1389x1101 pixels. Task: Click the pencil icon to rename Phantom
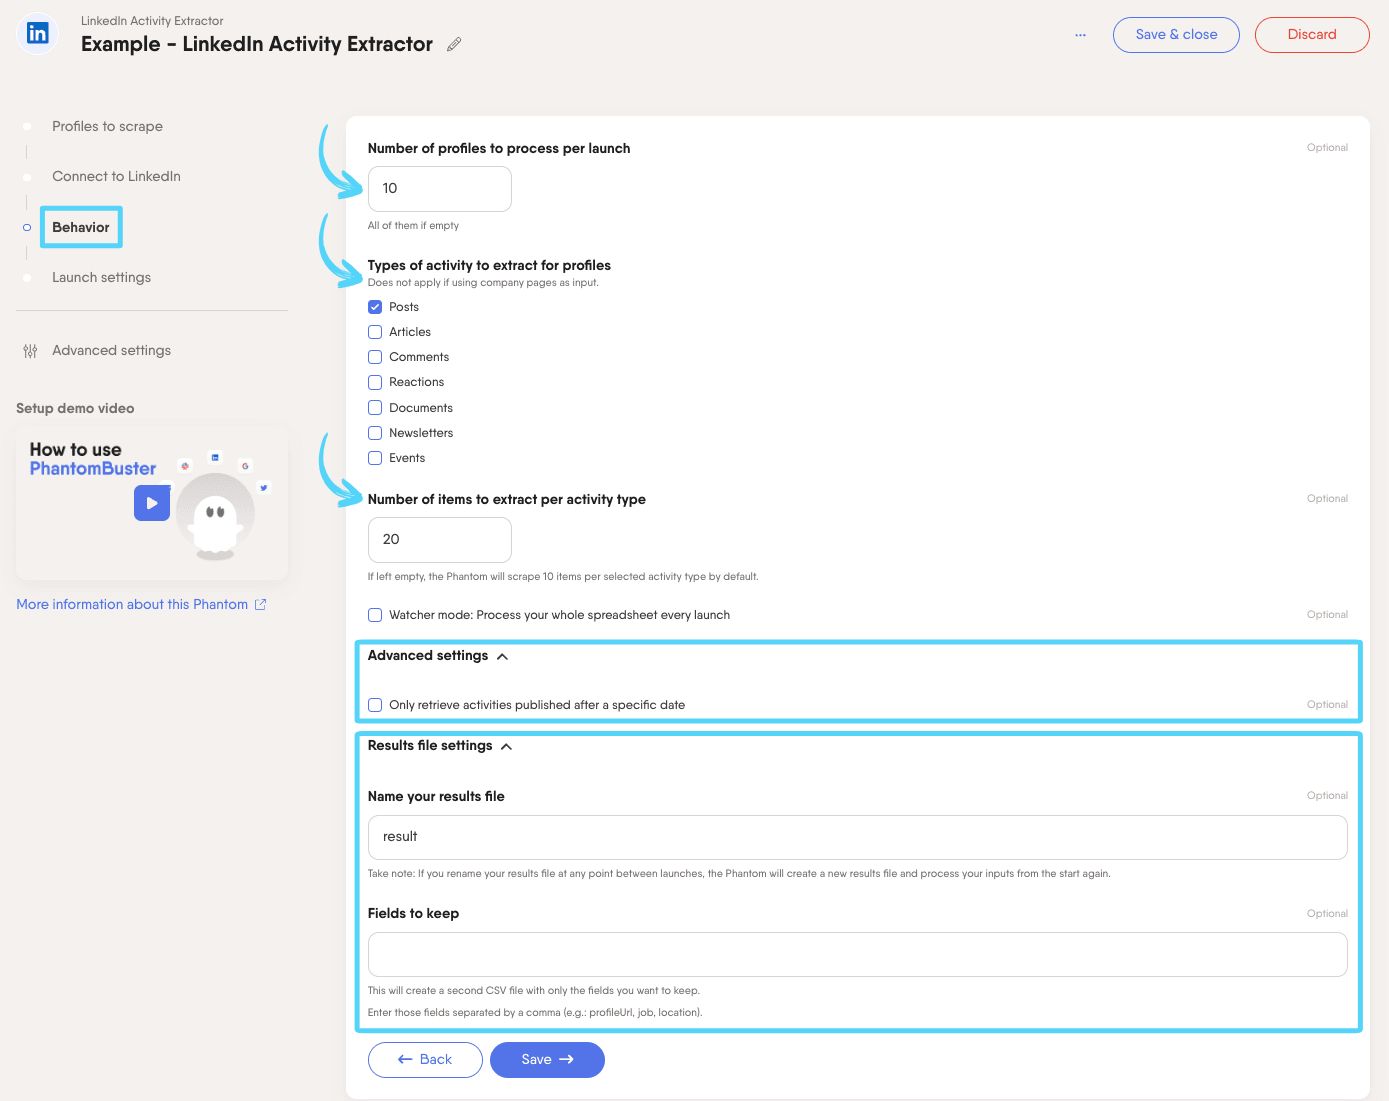(x=454, y=44)
